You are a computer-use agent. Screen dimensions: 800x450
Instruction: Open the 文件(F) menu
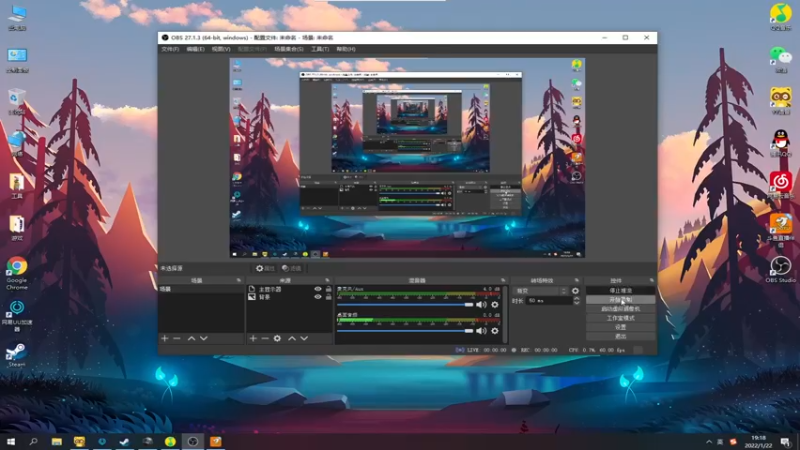(170, 49)
